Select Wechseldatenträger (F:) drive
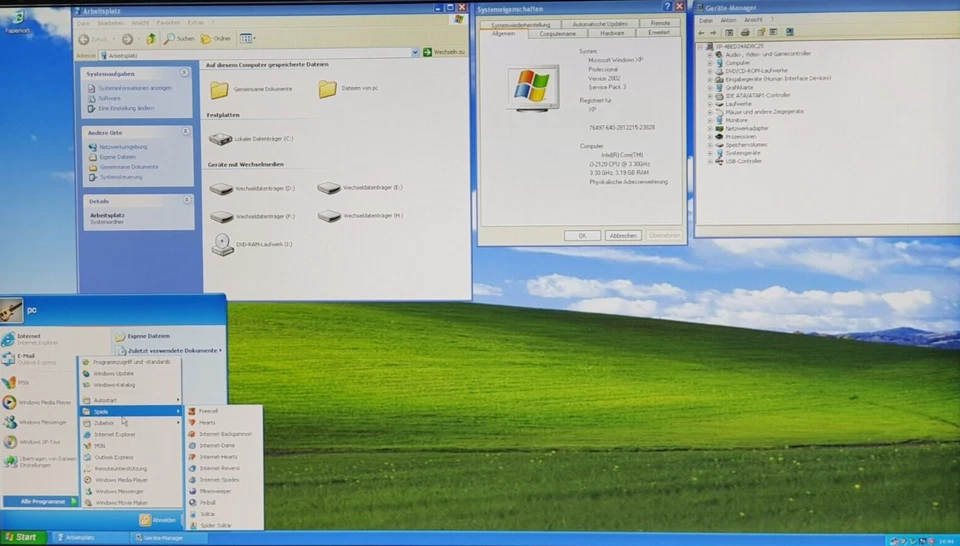The image size is (960, 546). [252, 217]
